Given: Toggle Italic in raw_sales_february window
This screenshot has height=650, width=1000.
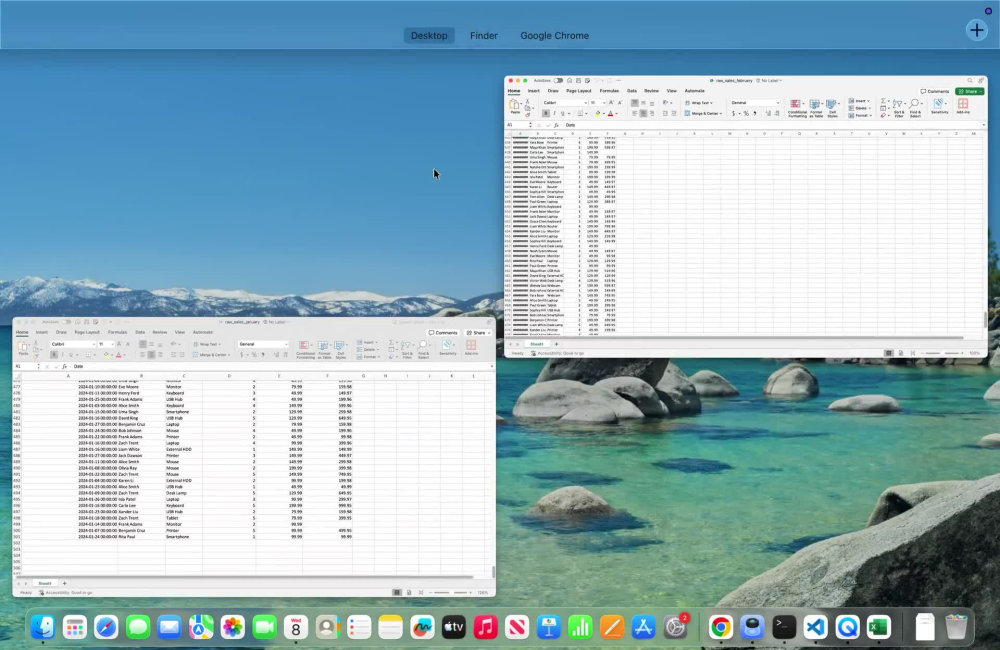Looking at the screenshot, I should 554,114.
